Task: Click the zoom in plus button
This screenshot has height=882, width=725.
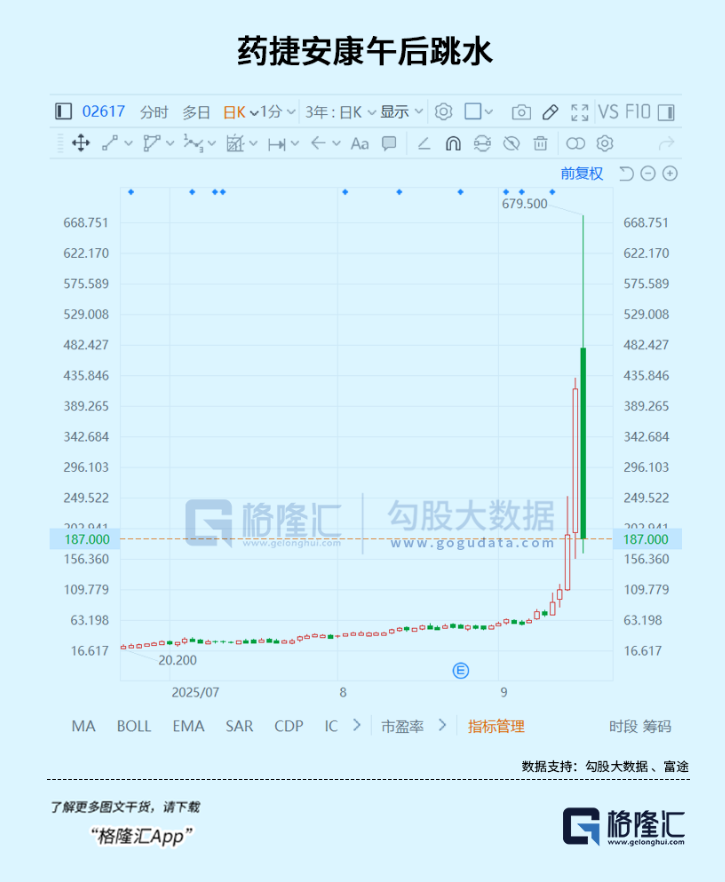Action: [x=670, y=173]
